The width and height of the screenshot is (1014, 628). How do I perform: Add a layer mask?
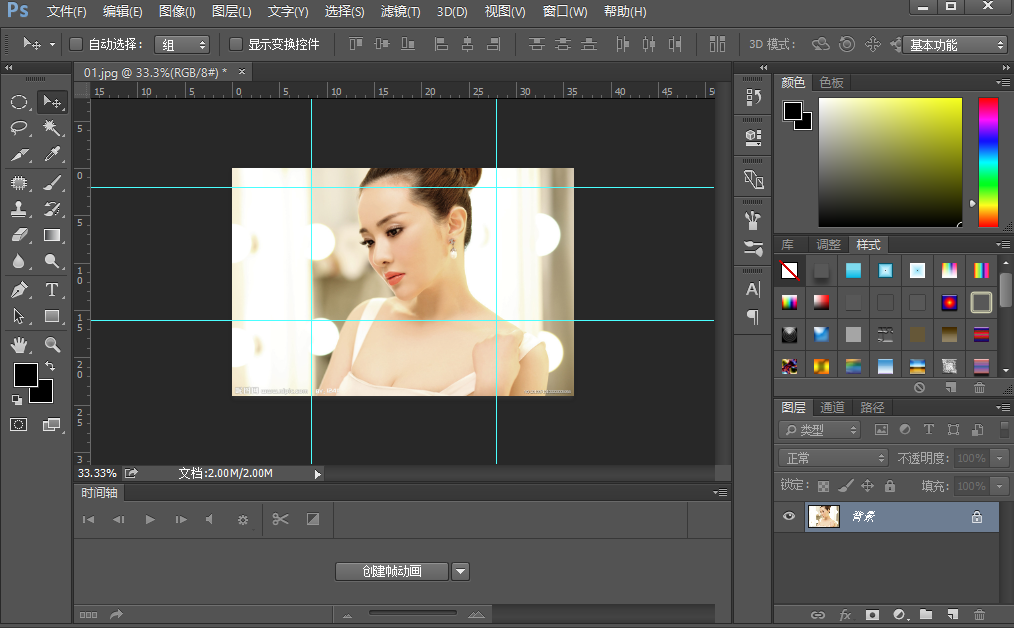872,614
